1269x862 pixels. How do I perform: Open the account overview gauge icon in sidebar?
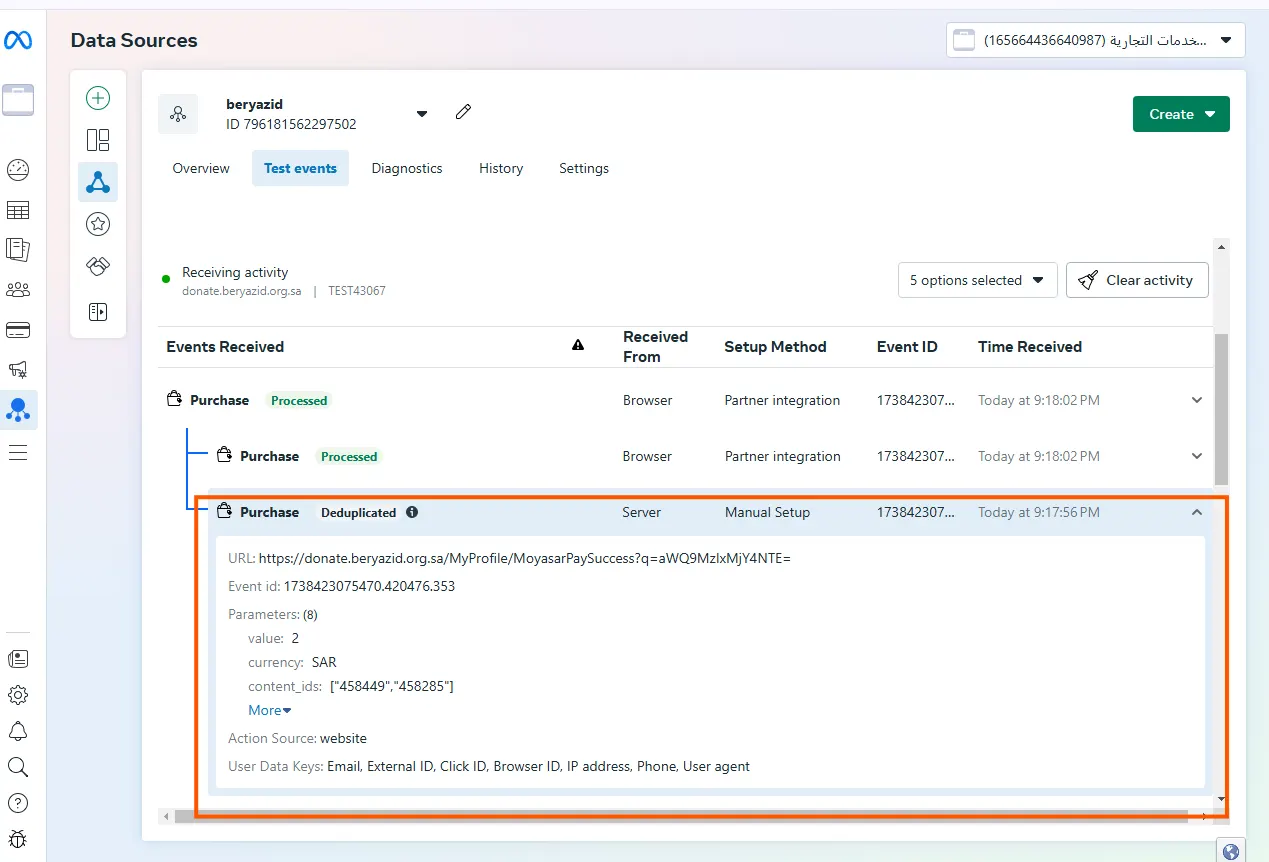coord(18,169)
